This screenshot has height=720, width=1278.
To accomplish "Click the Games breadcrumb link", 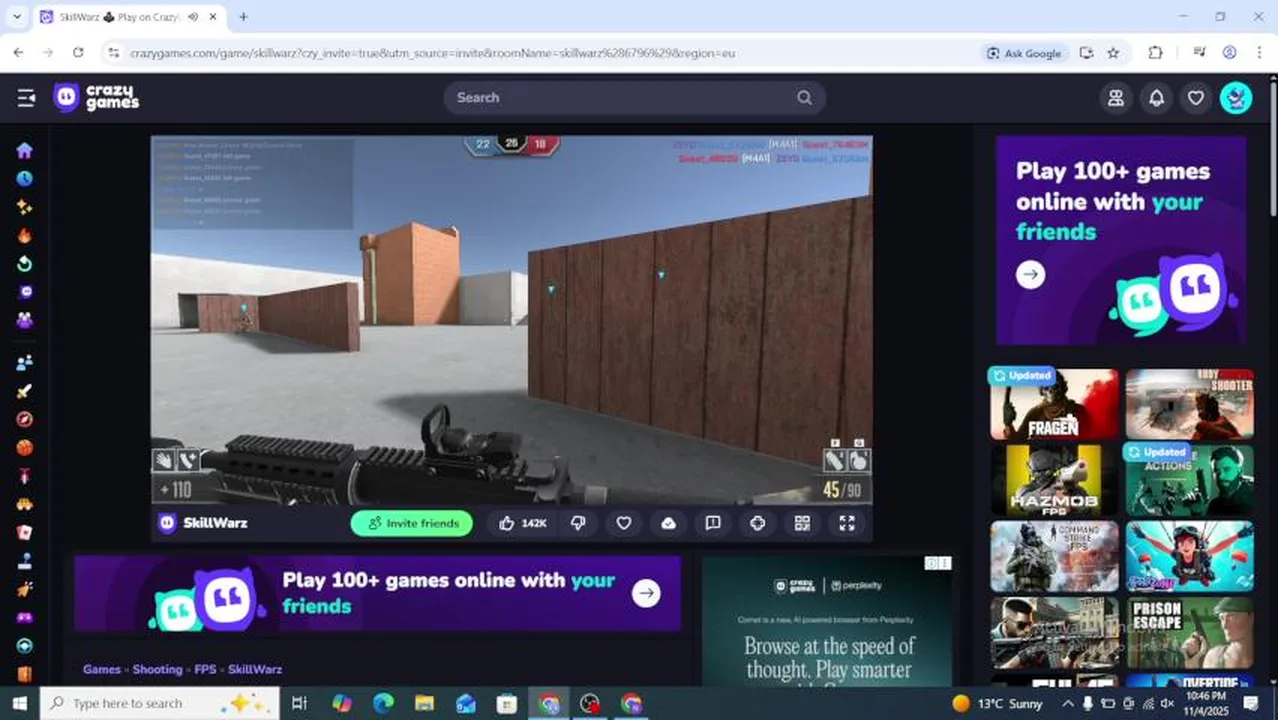I will tap(102, 669).
